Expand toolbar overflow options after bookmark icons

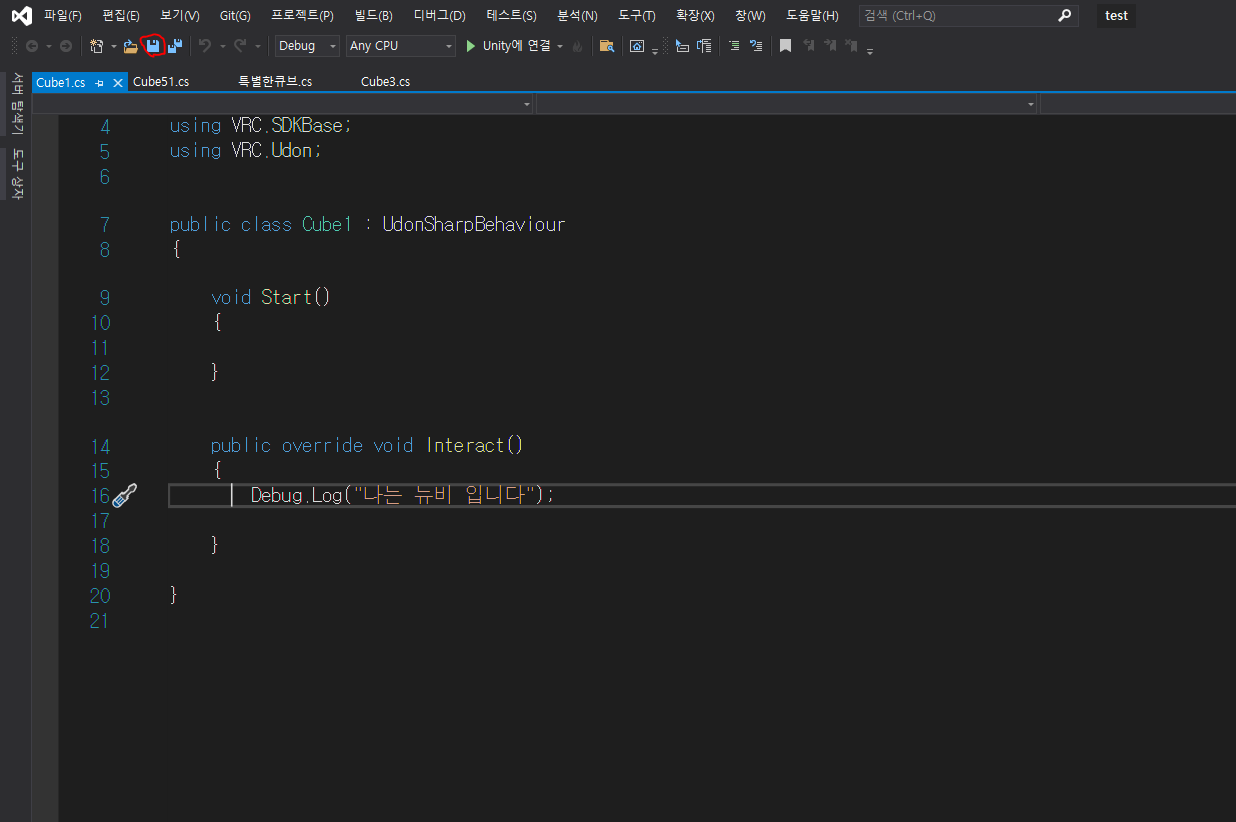(870, 51)
